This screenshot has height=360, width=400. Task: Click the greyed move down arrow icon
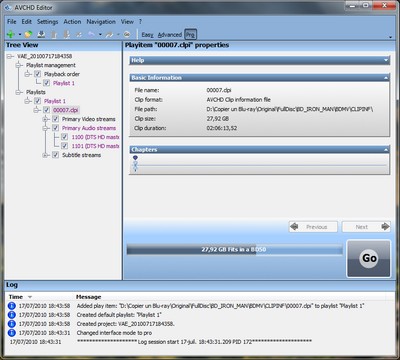[66, 34]
